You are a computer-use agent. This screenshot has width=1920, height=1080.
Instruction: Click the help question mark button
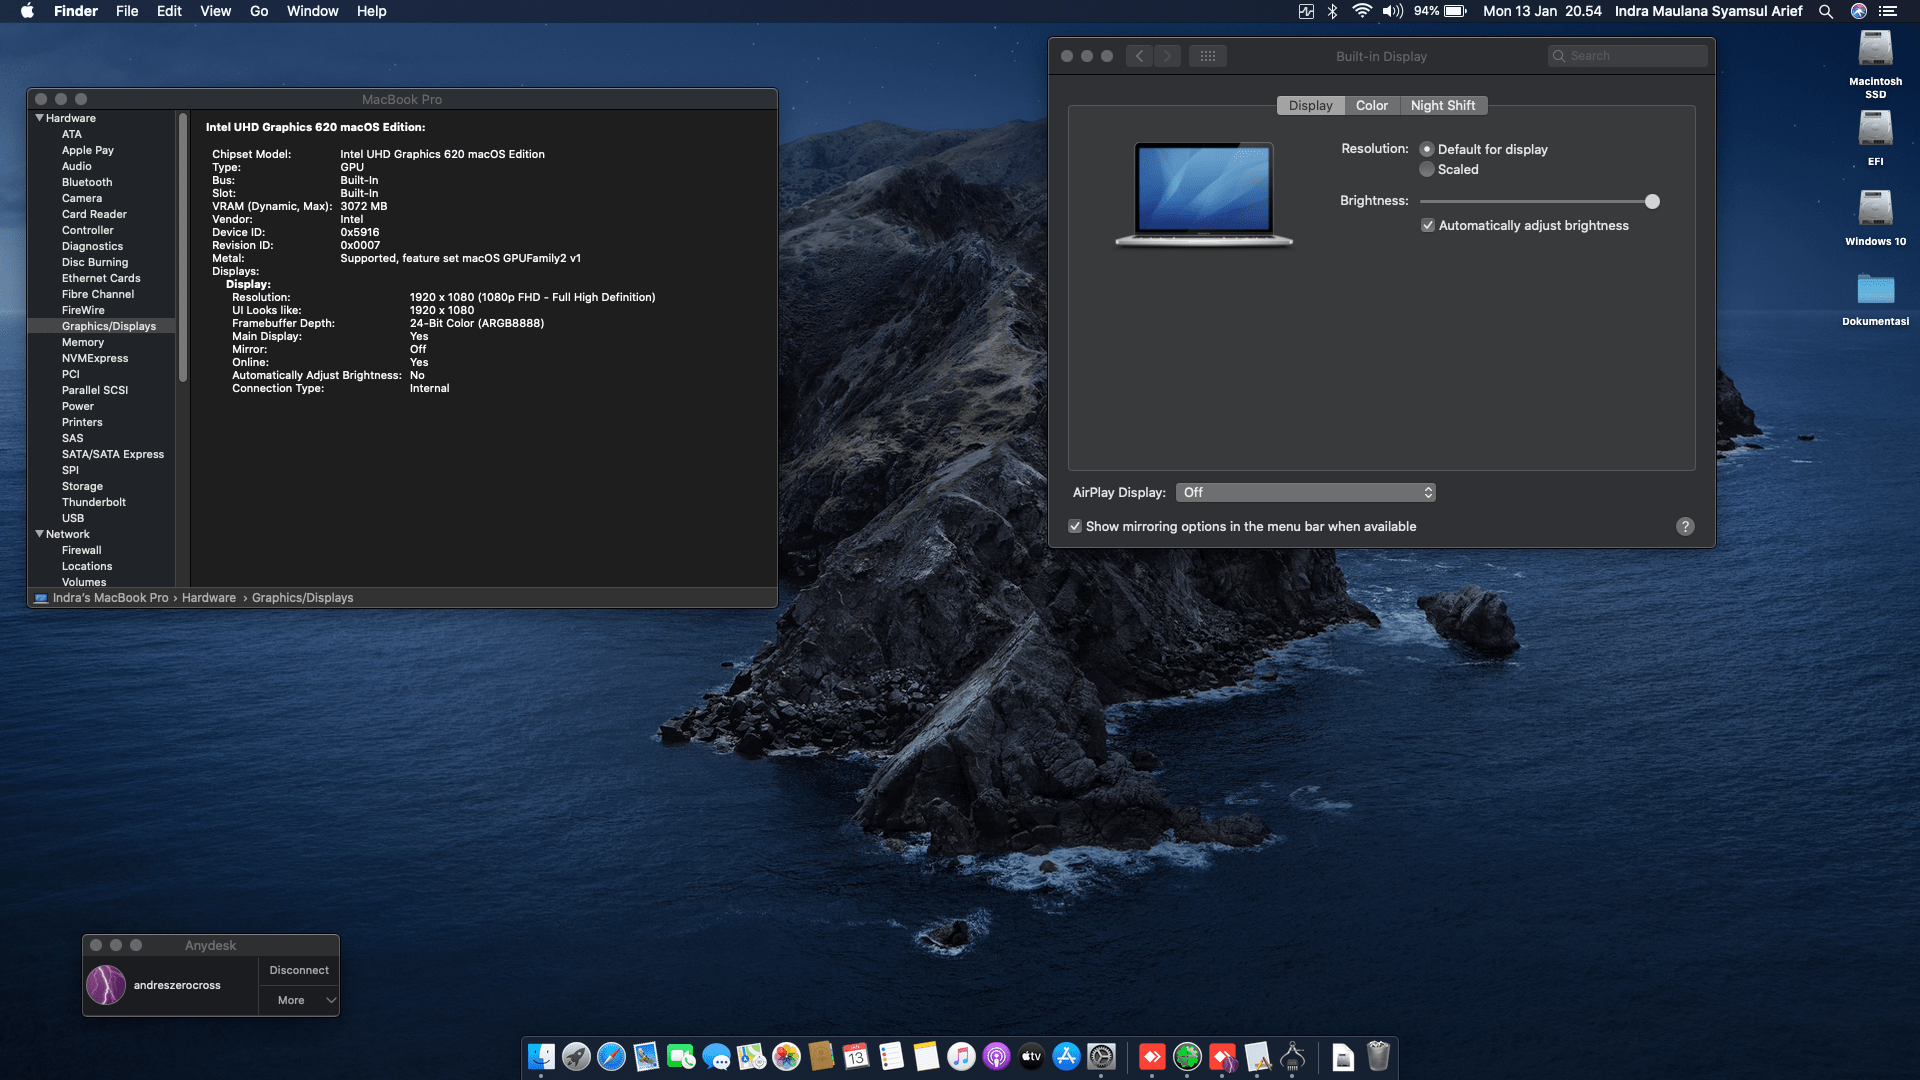[1685, 526]
